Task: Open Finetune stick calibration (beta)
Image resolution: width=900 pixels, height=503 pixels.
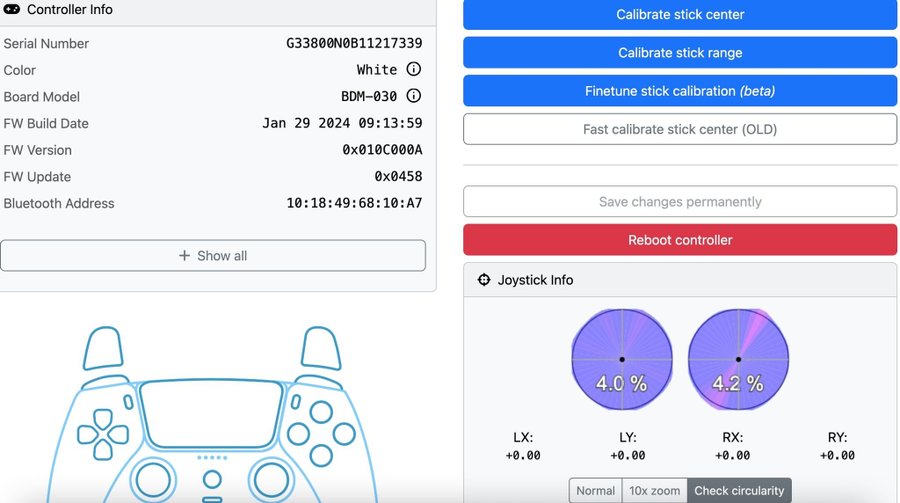Action: coord(680,91)
